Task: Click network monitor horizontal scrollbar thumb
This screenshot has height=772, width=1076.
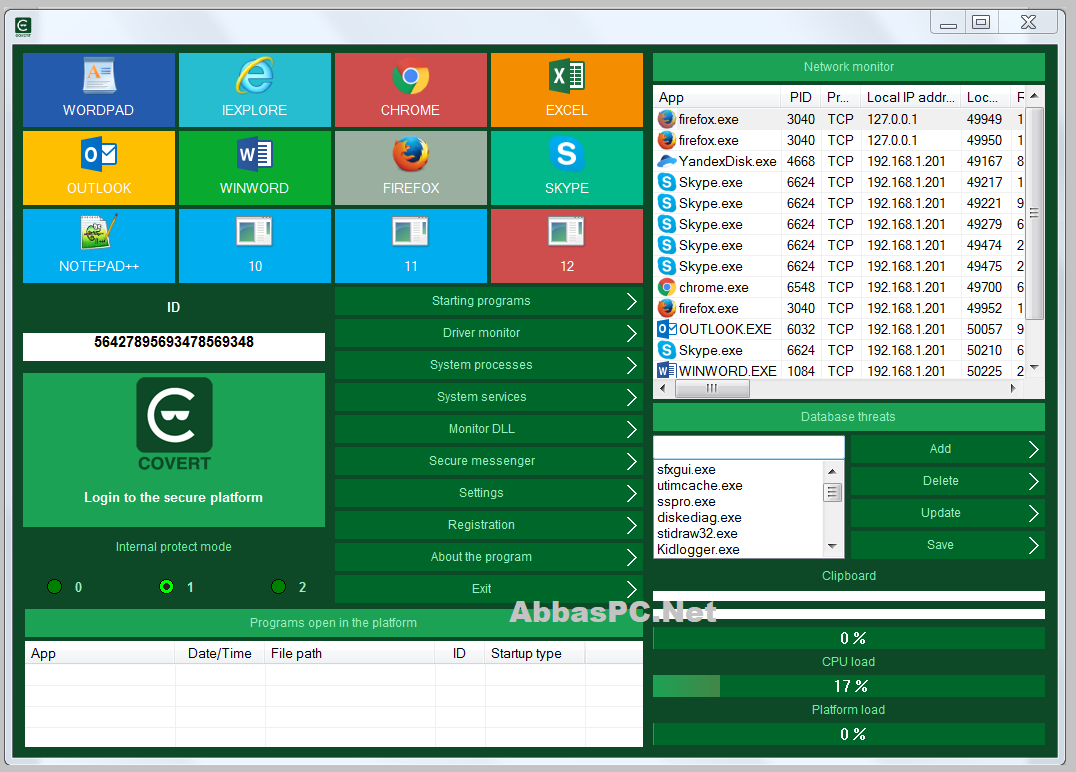Action: tap(712, 388)
